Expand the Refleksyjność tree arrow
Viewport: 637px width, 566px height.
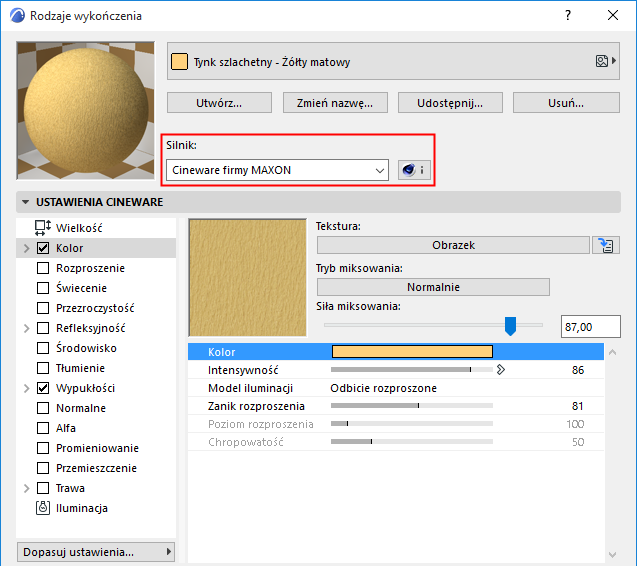pyautogui.click(x=27, y=328)
